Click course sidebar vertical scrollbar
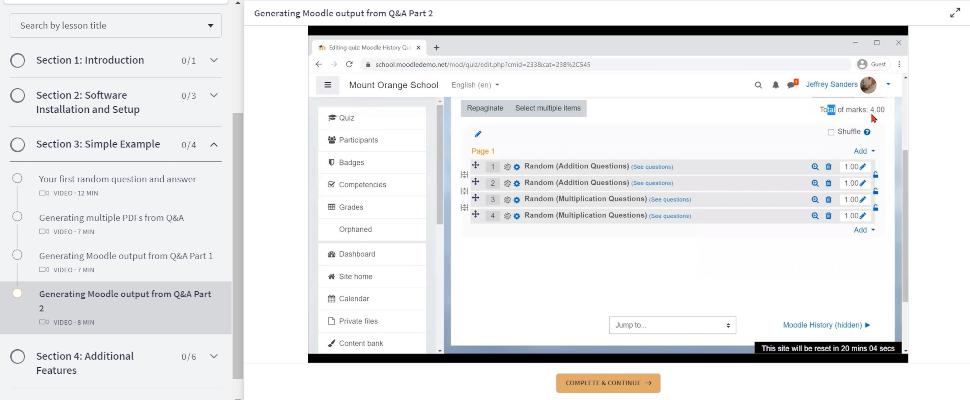Image resolution: width=970 pixels, height=400 pixels. coord(238,246)
